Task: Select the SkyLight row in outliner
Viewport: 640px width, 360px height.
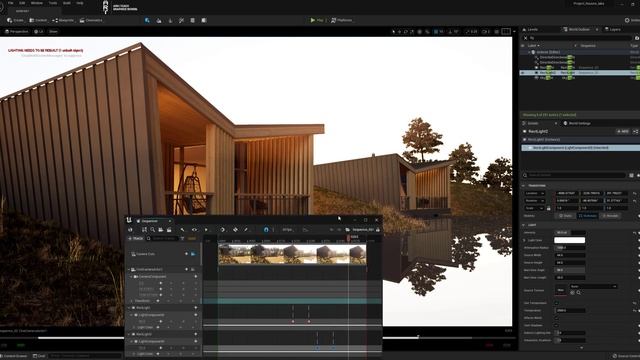Action: point(580,78)
